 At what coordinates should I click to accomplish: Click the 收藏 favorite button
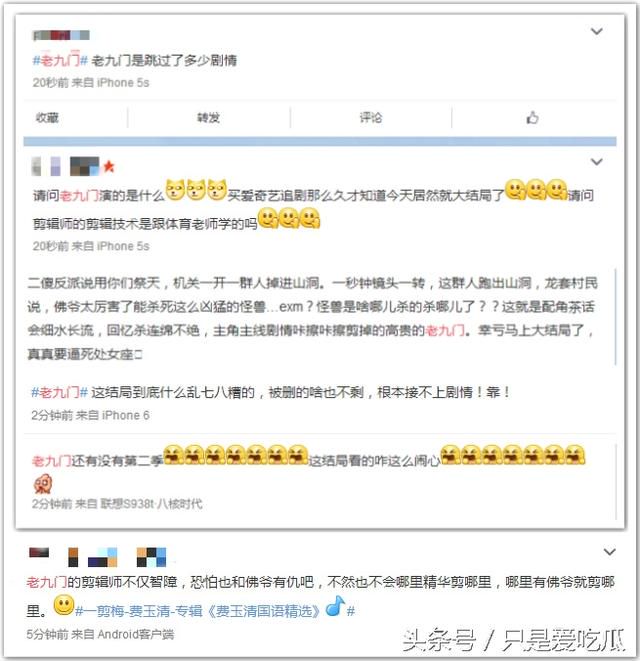(x=47, y=118)
